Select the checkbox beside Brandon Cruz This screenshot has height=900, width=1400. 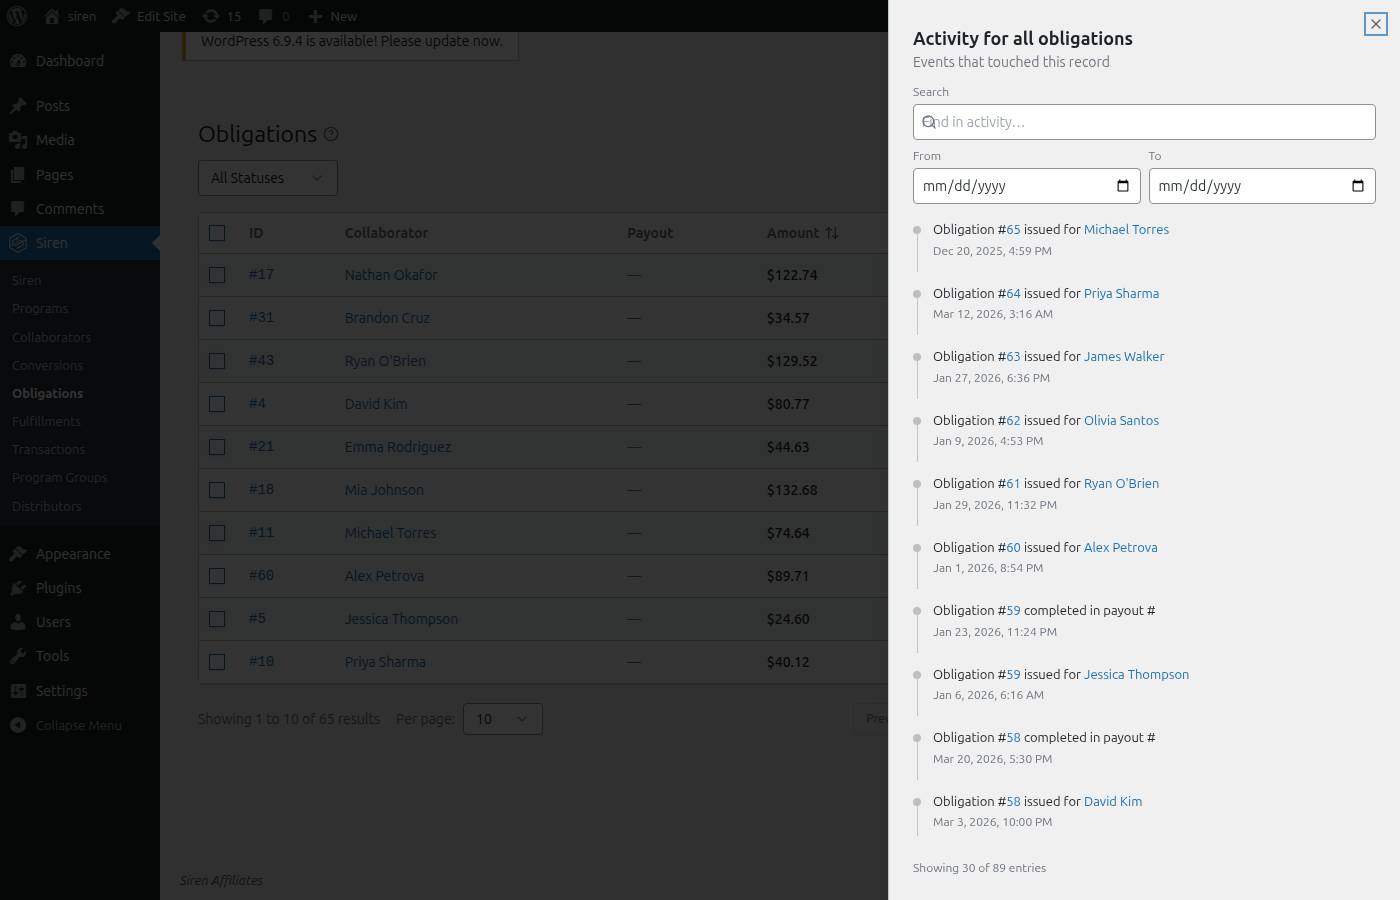[x=217, y=317]
